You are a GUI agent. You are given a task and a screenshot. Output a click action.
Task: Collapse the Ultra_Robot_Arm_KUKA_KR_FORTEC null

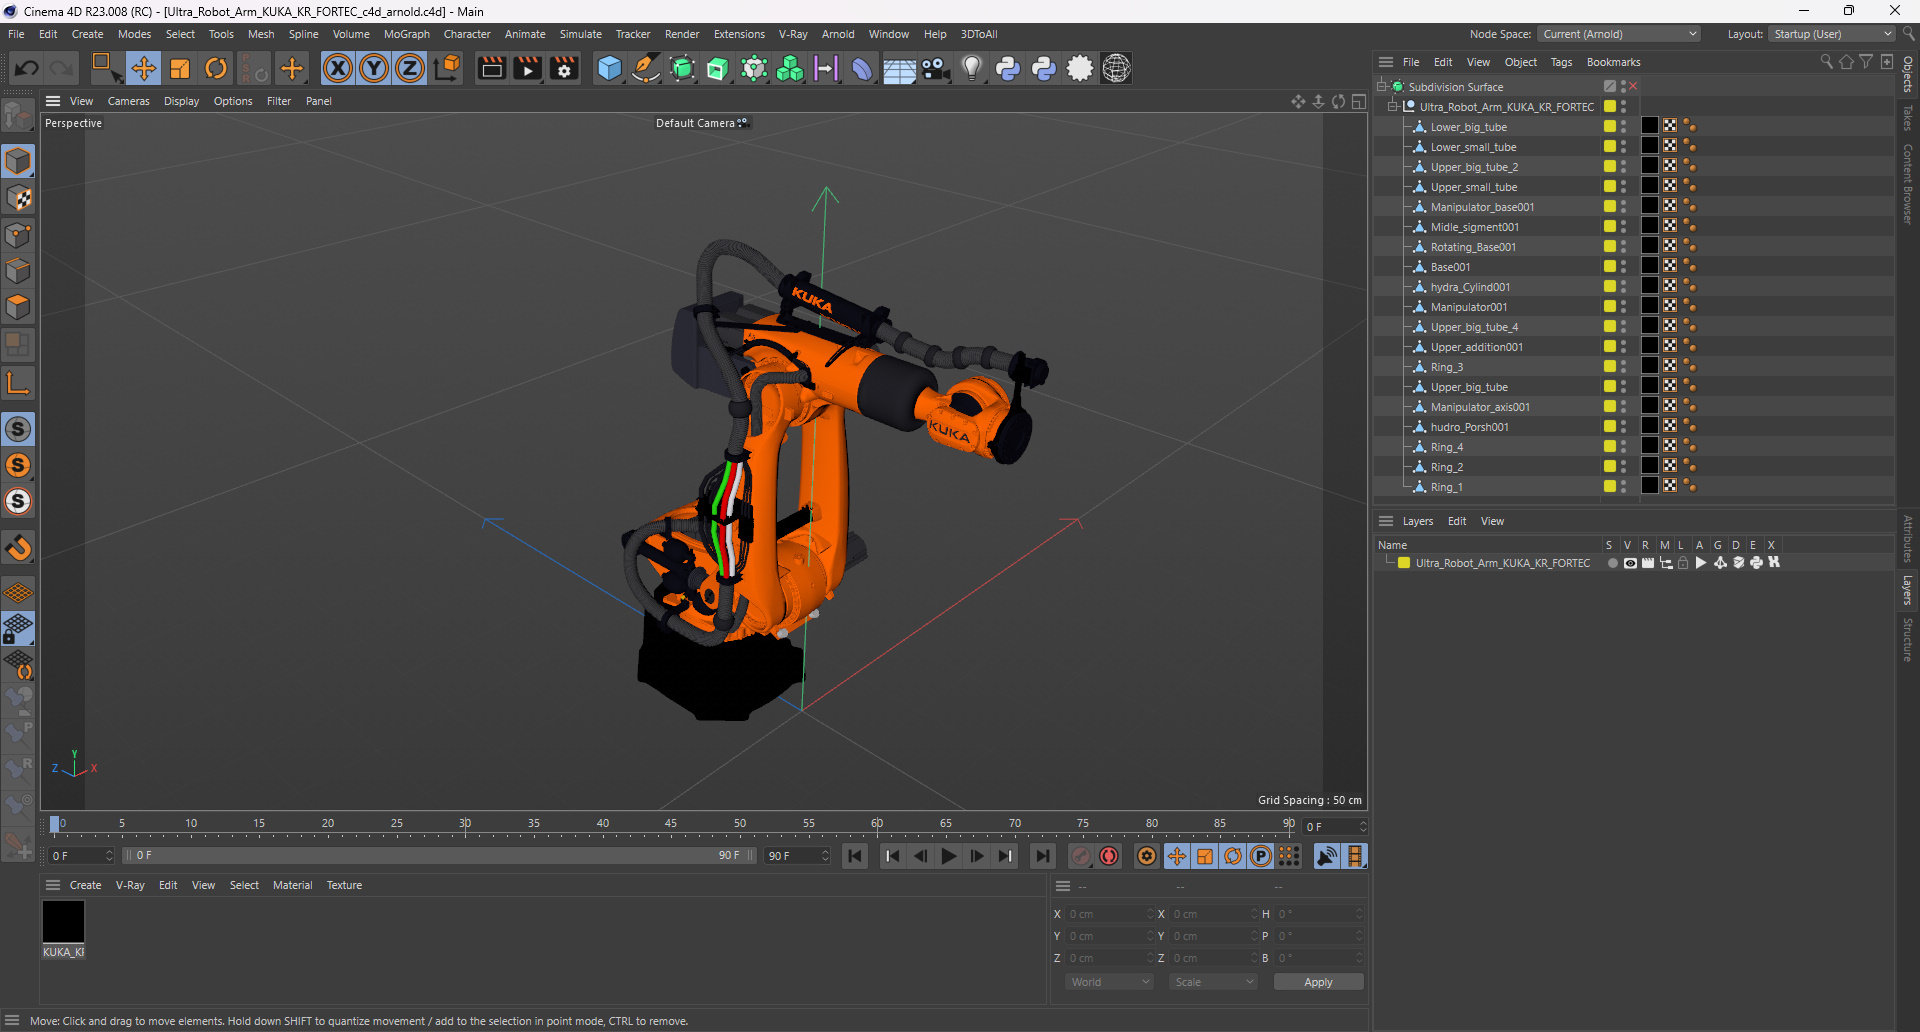(1393, 107)
